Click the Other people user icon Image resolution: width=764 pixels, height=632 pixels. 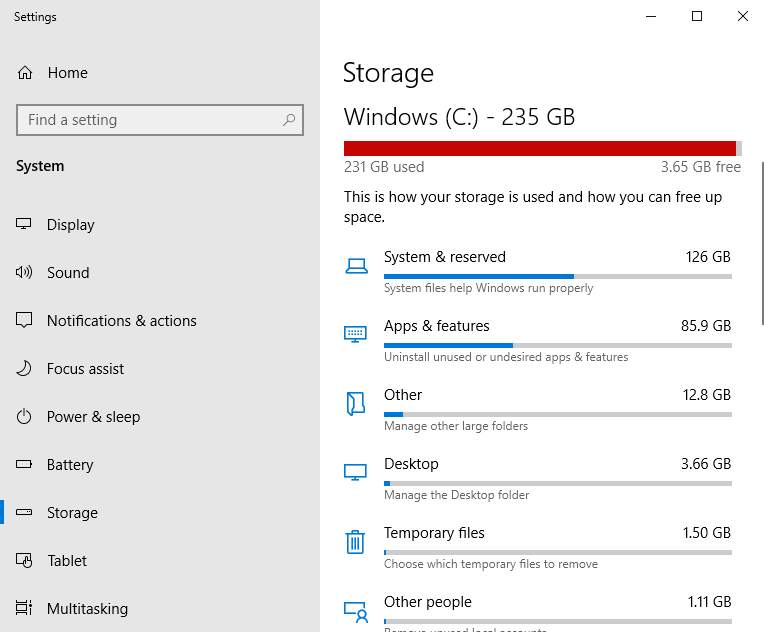click(x=356, y=612)
